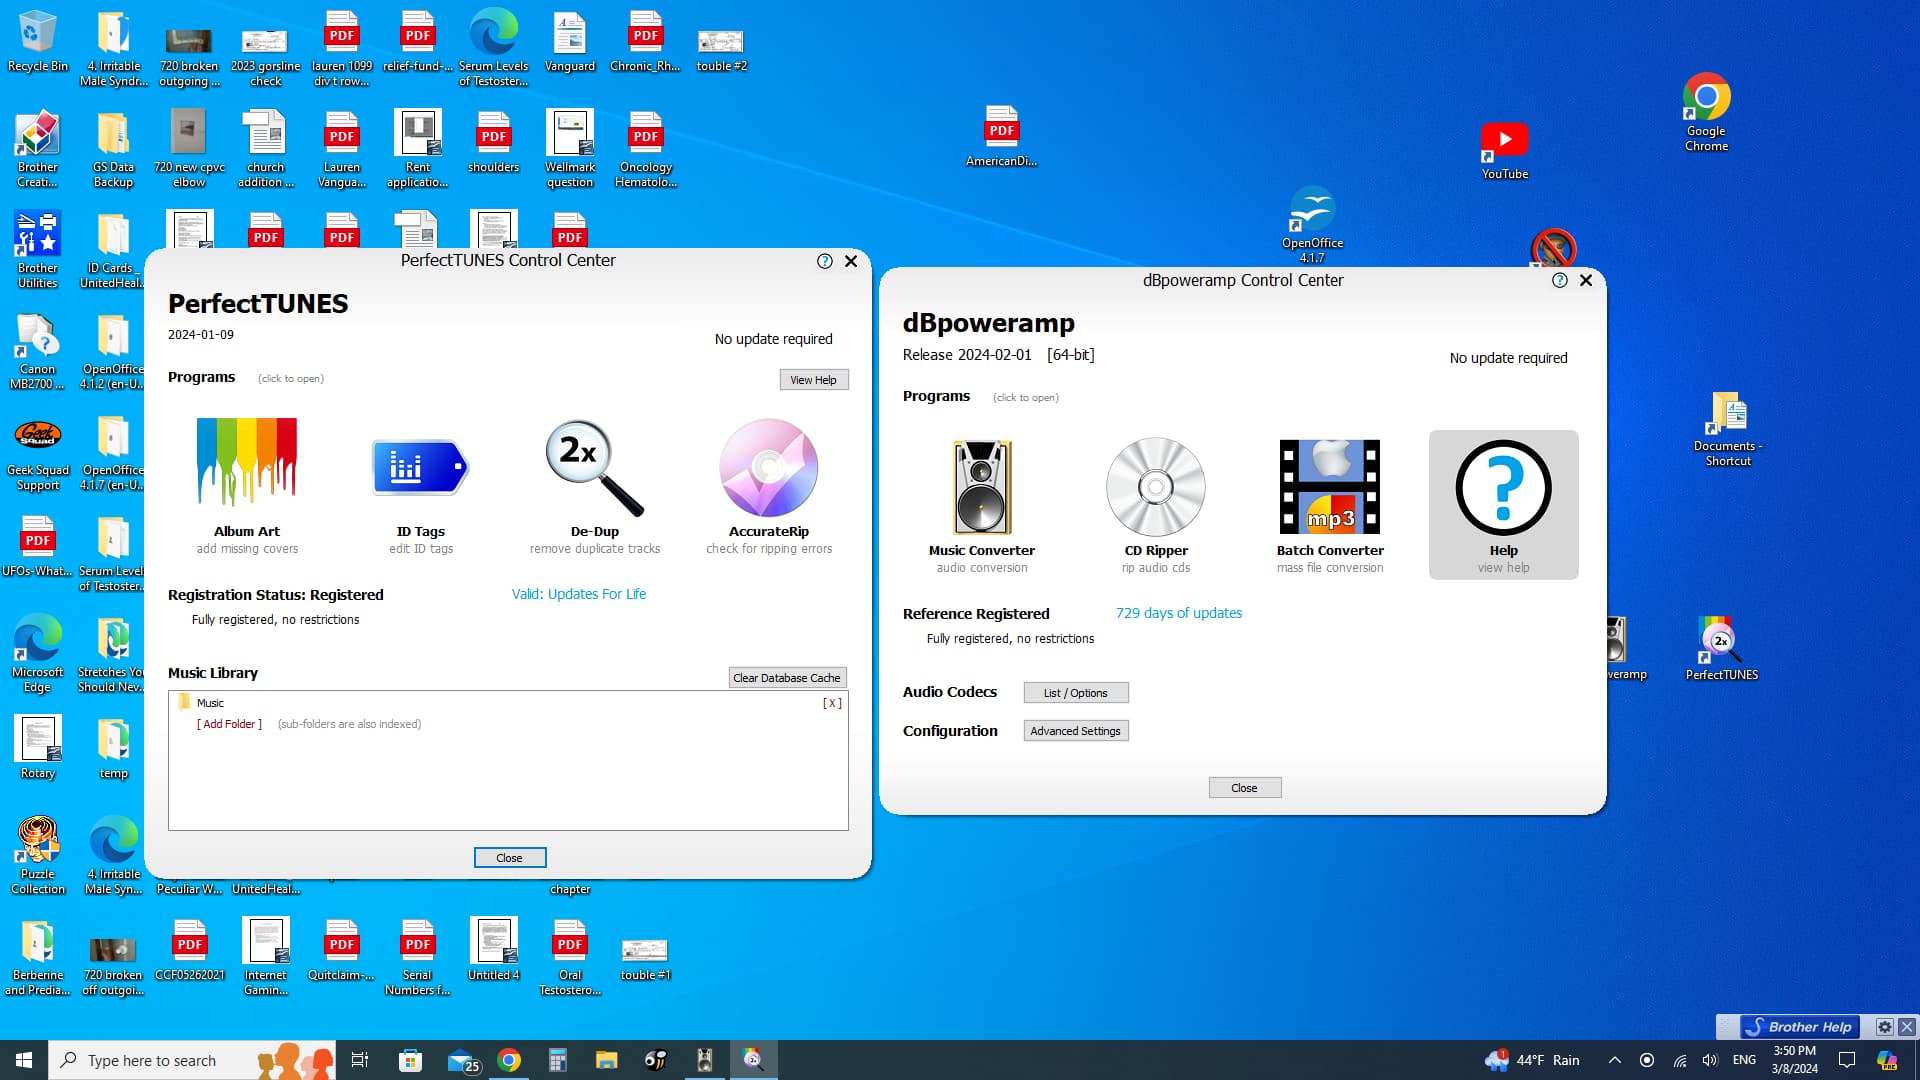
Task: Click 729 days of updates link
Action: click(x=1179, y=613)
